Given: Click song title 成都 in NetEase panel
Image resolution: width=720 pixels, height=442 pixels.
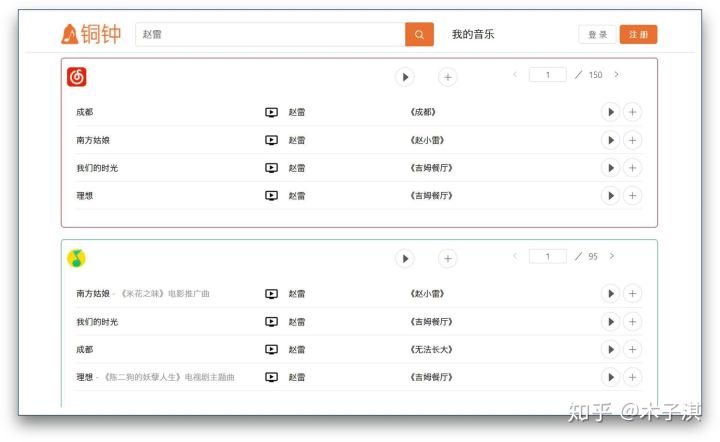Looking at the screenshot, I should click(84, 112).
